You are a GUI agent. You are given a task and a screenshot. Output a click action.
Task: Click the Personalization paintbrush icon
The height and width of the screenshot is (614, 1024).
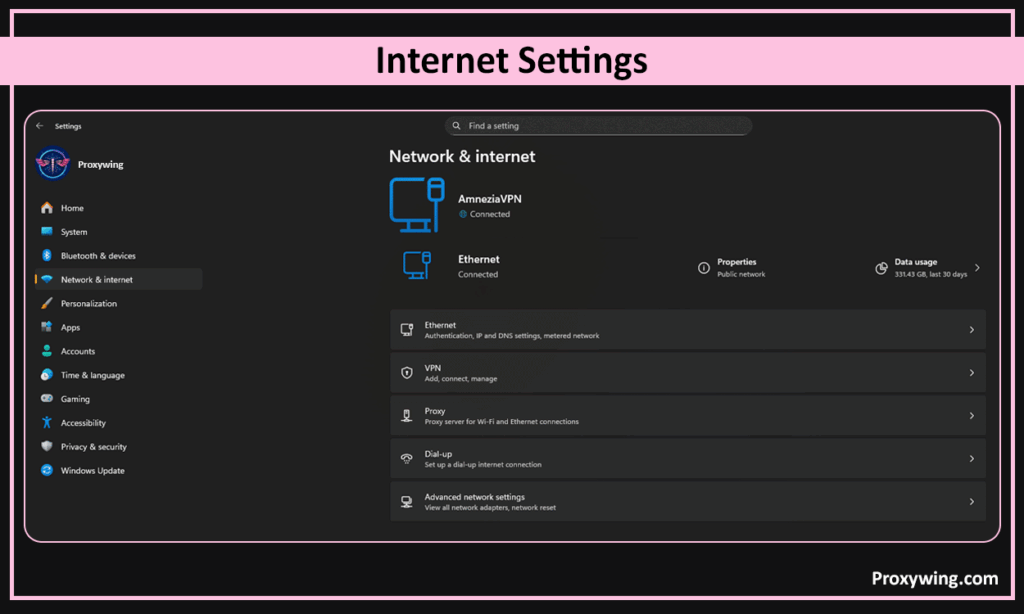pos(46,304)
